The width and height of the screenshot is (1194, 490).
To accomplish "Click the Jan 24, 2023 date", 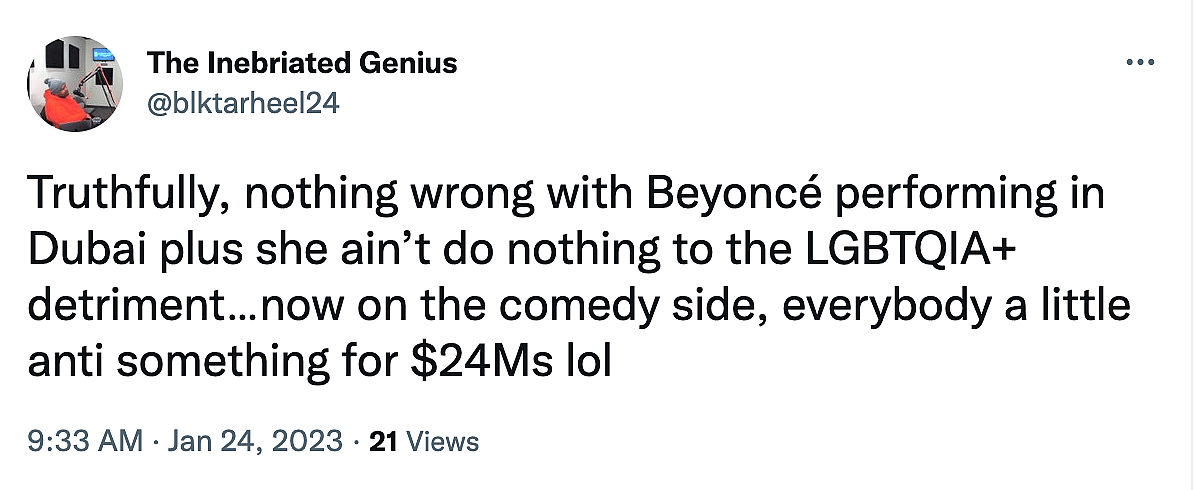I will [258, 441].
